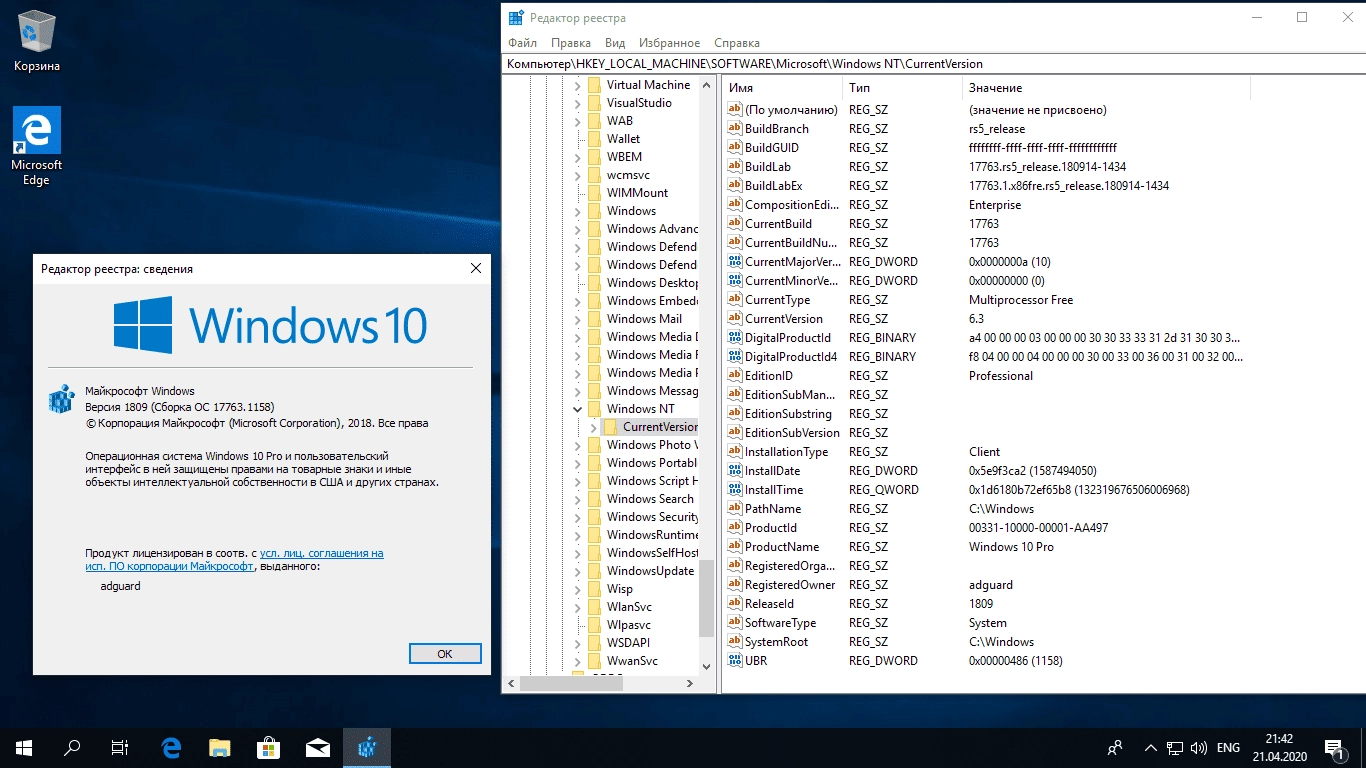1366x768 pixels.
Task: Open File Explorer from the taskbar
Action: (220, 747)
